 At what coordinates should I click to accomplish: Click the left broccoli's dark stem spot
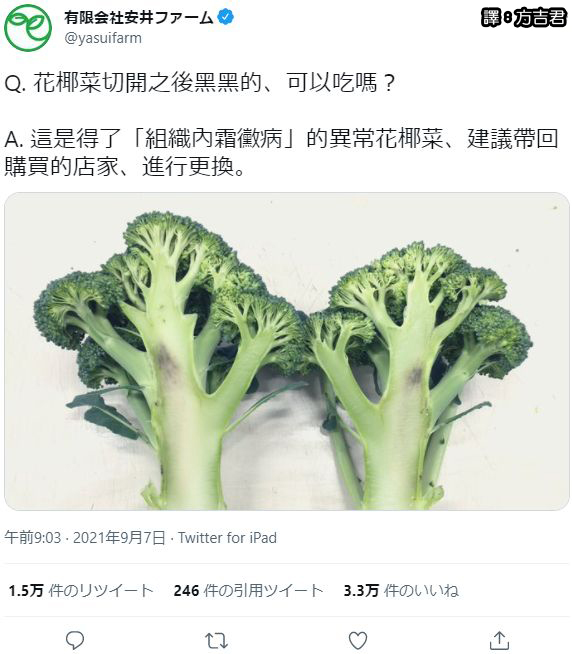point(166,360)
